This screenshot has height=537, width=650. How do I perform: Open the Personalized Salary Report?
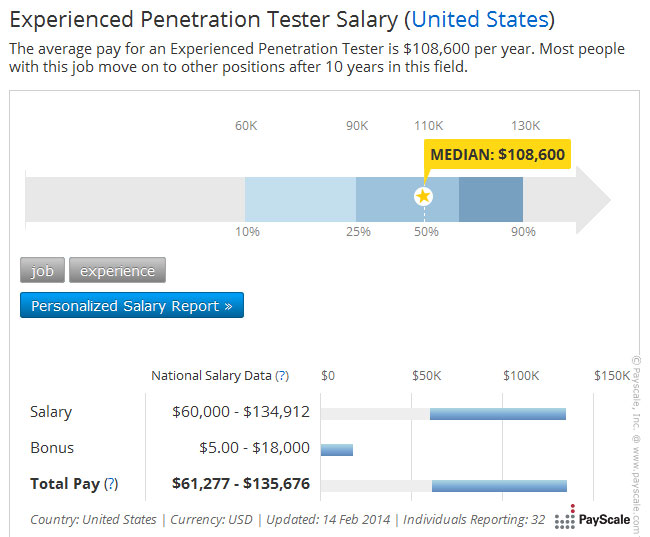(x=131, y=306)
